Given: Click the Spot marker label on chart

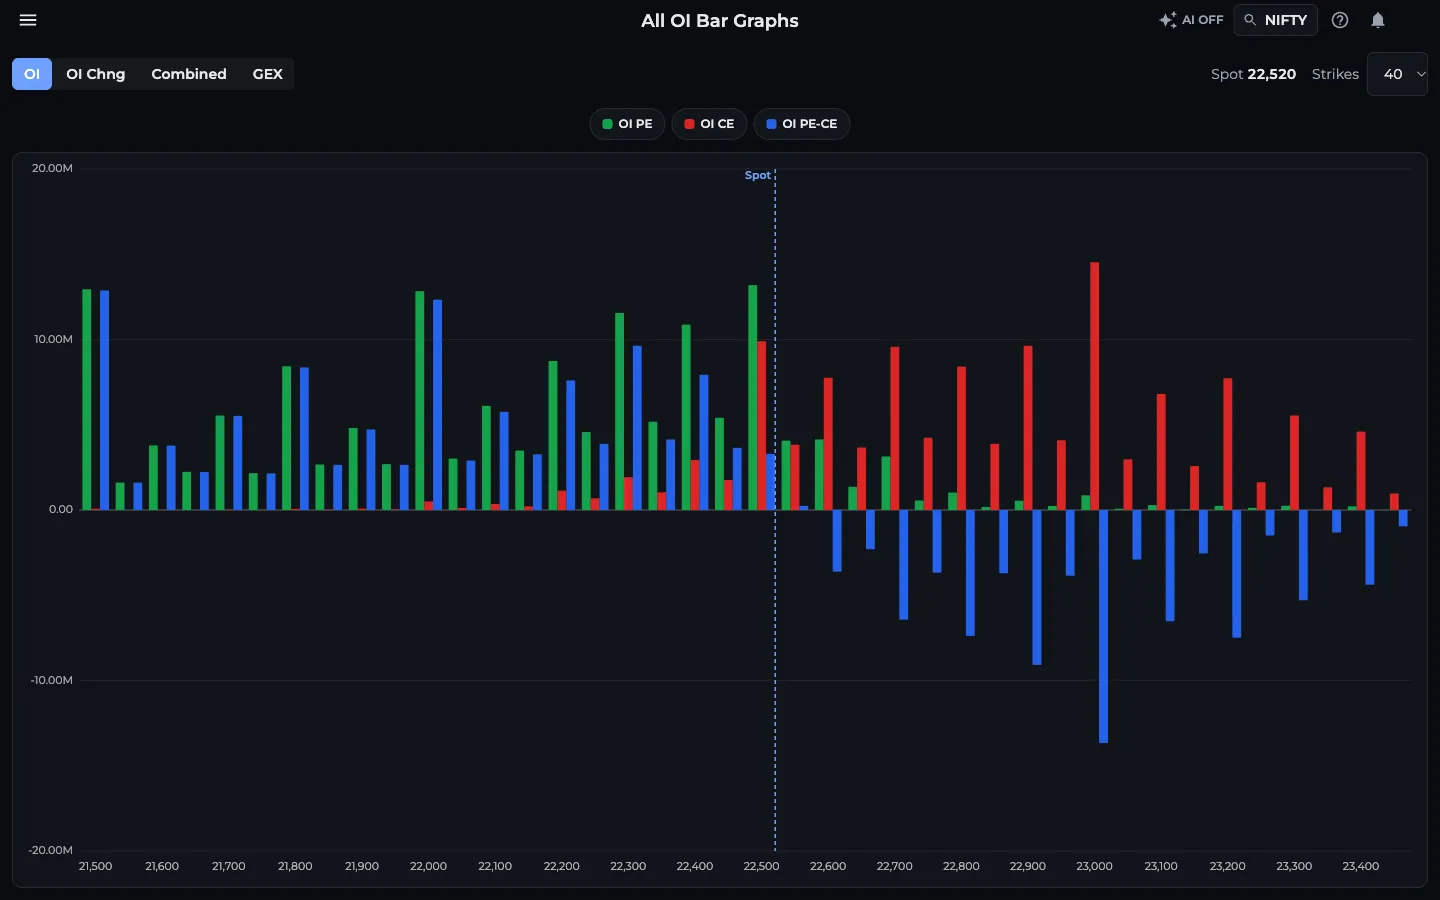Looking at the screenshot, I should click(x=758, y=175).
